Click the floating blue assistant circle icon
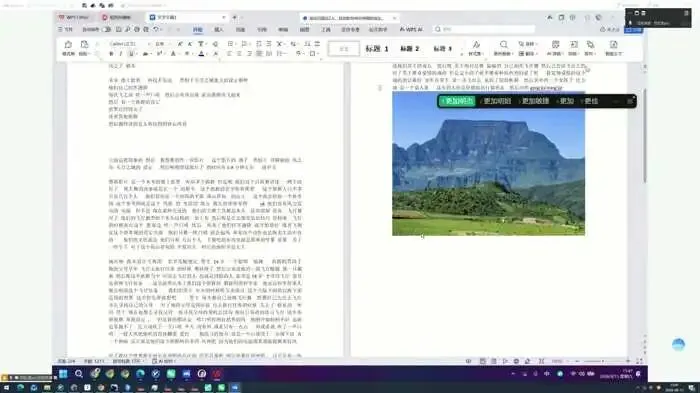This screenshot has height=393, width=700. (678, 344)
